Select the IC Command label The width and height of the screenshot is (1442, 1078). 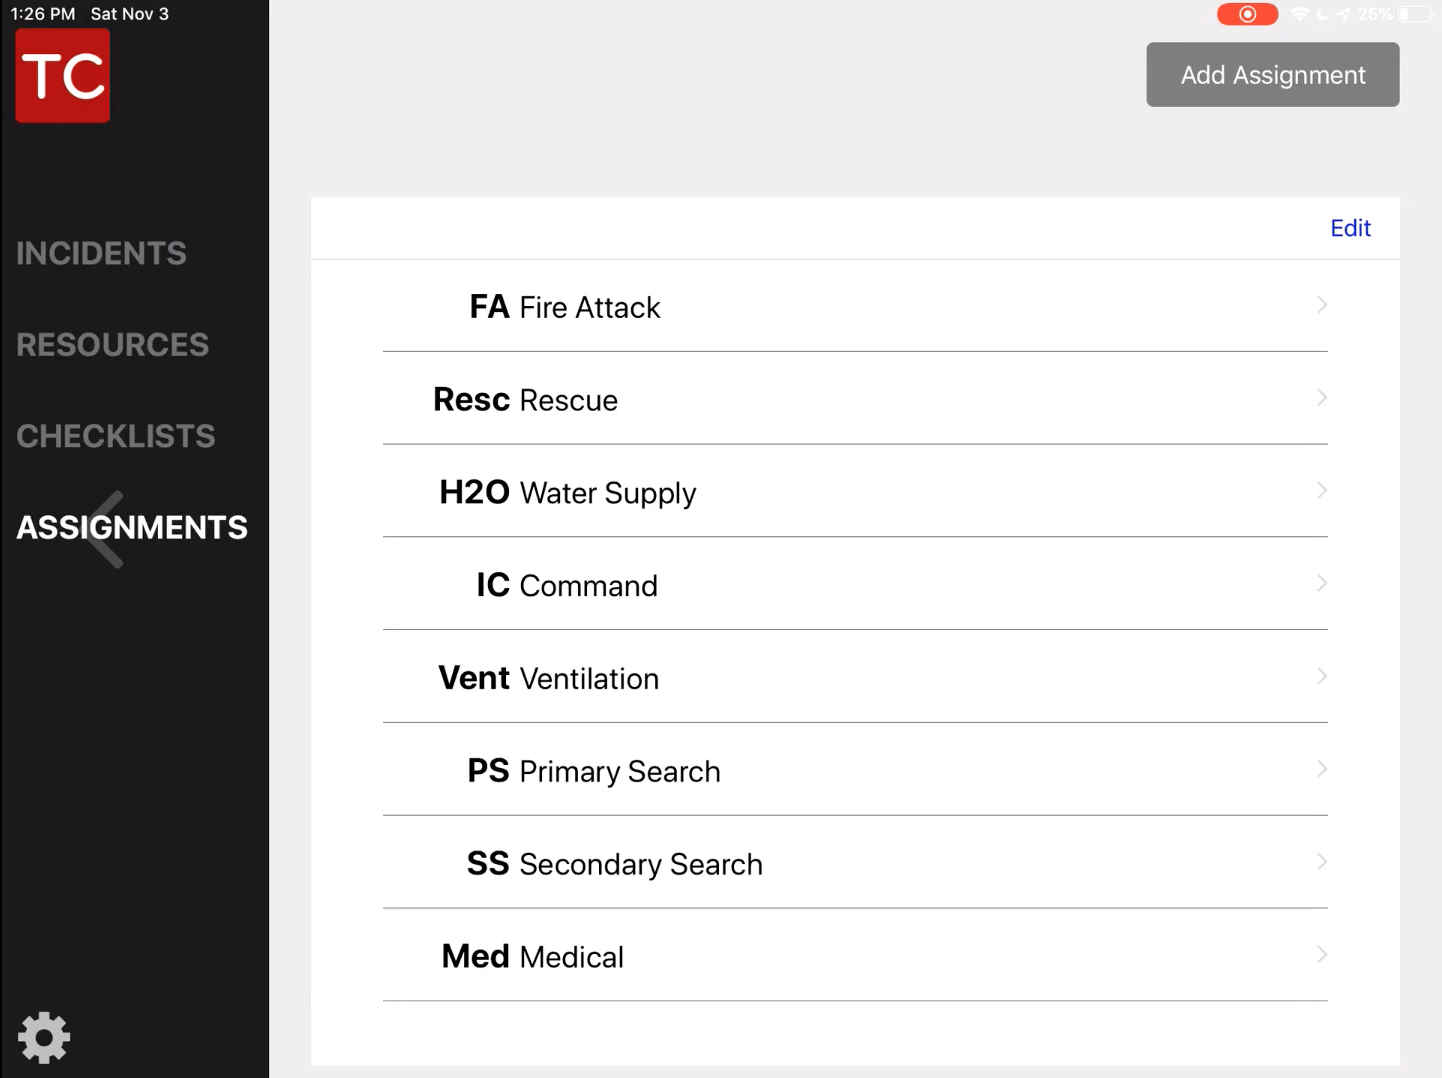[567, 585]
